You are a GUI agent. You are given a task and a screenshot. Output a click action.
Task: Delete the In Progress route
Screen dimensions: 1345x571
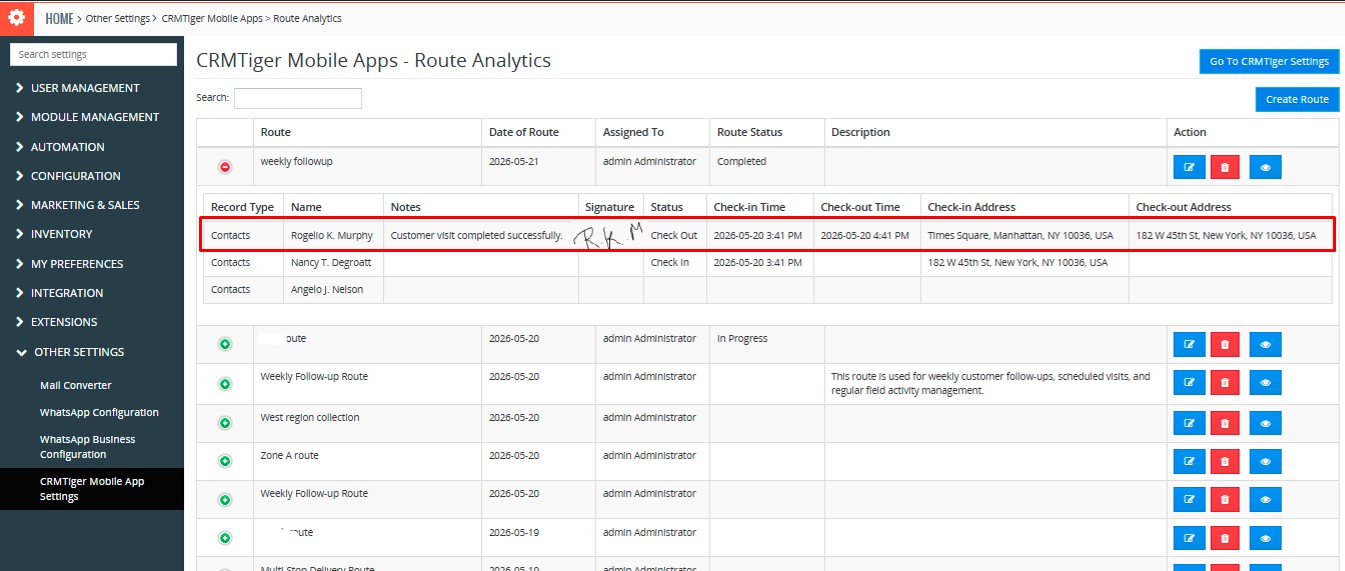click(x=1226, y=345)
